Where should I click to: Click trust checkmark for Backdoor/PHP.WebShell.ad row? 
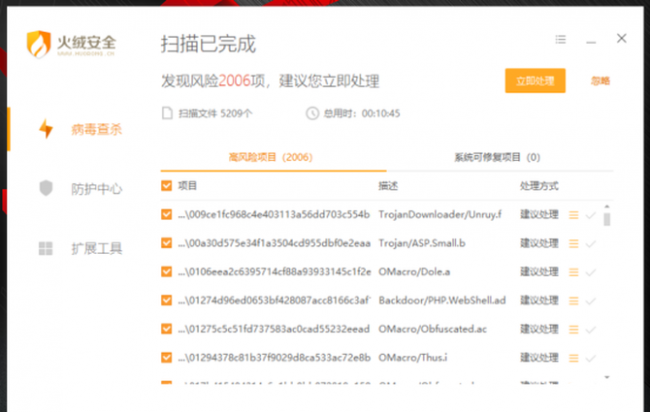pyautogui.click(x=590, y=301)
